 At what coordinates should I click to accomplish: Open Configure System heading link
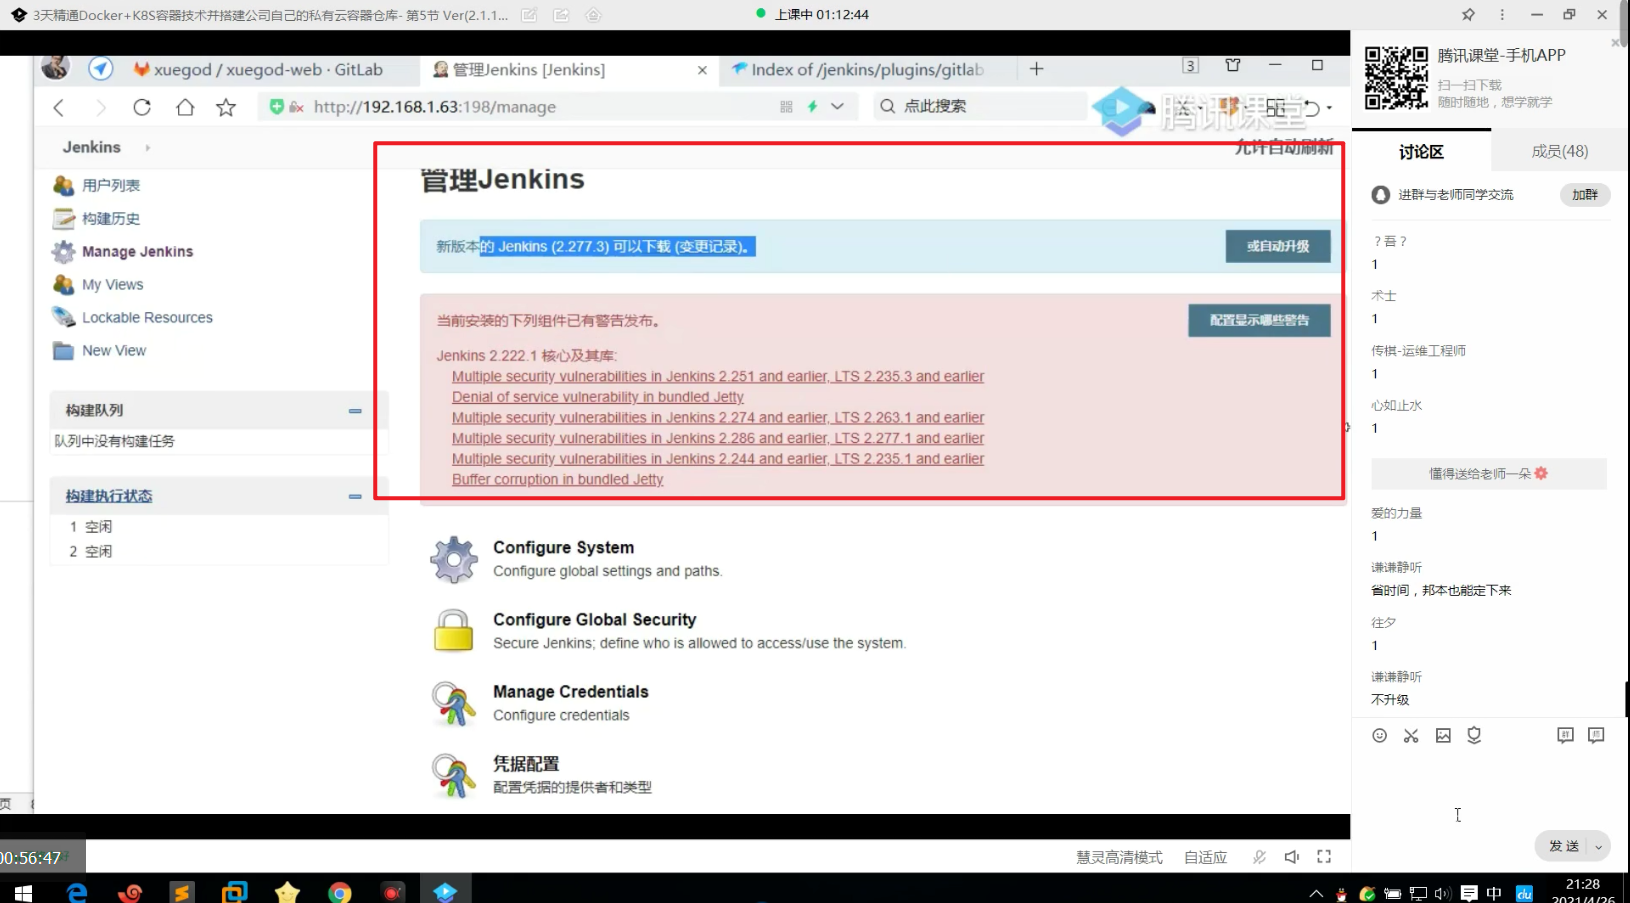[563, 547]
